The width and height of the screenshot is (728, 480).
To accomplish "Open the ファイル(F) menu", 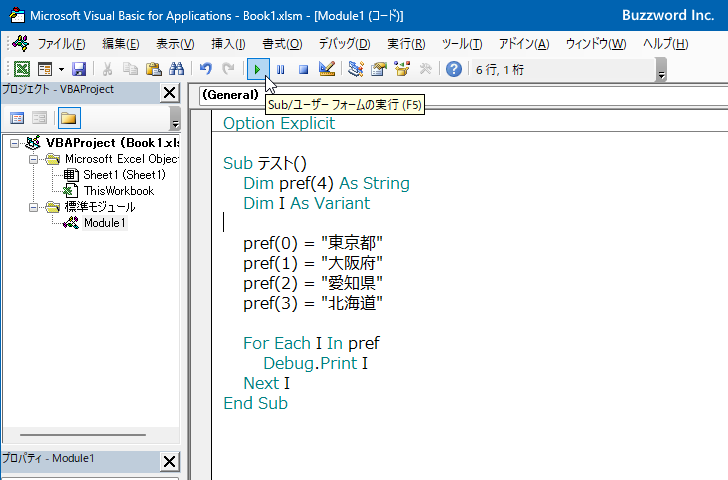I will coord(61,44).
